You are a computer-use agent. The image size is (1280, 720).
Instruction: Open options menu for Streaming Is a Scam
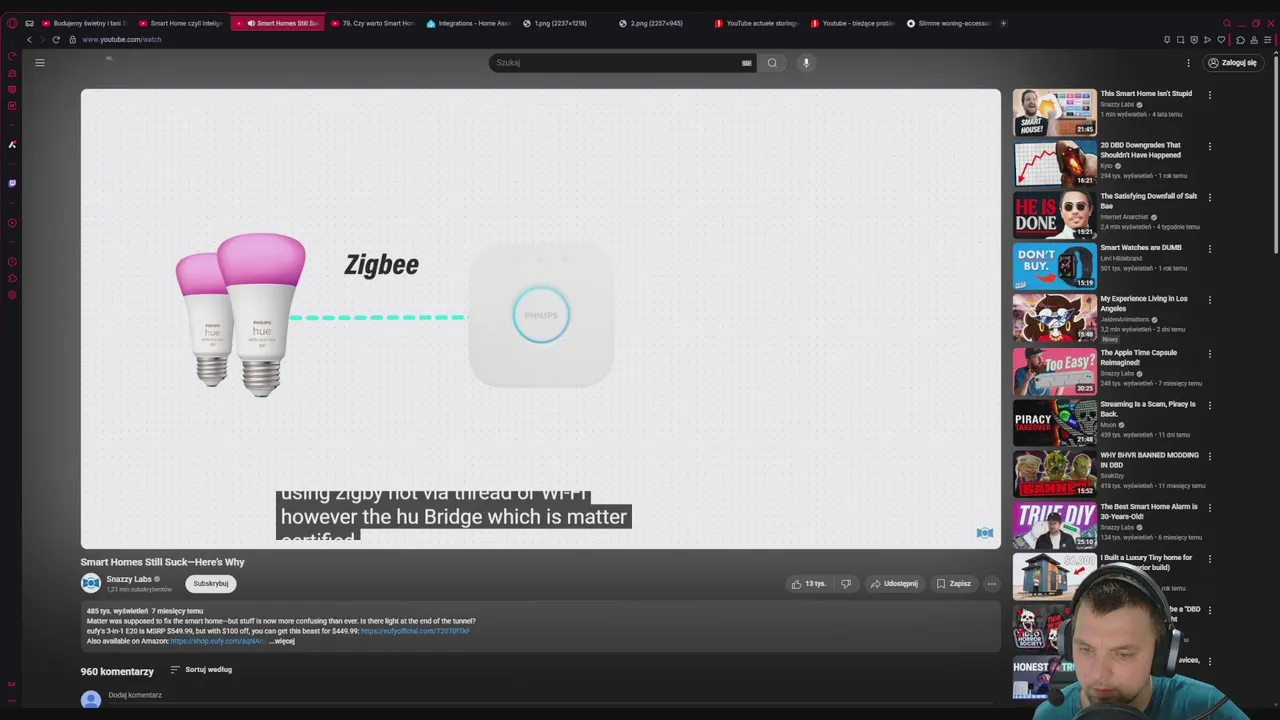pos(1209,406)
